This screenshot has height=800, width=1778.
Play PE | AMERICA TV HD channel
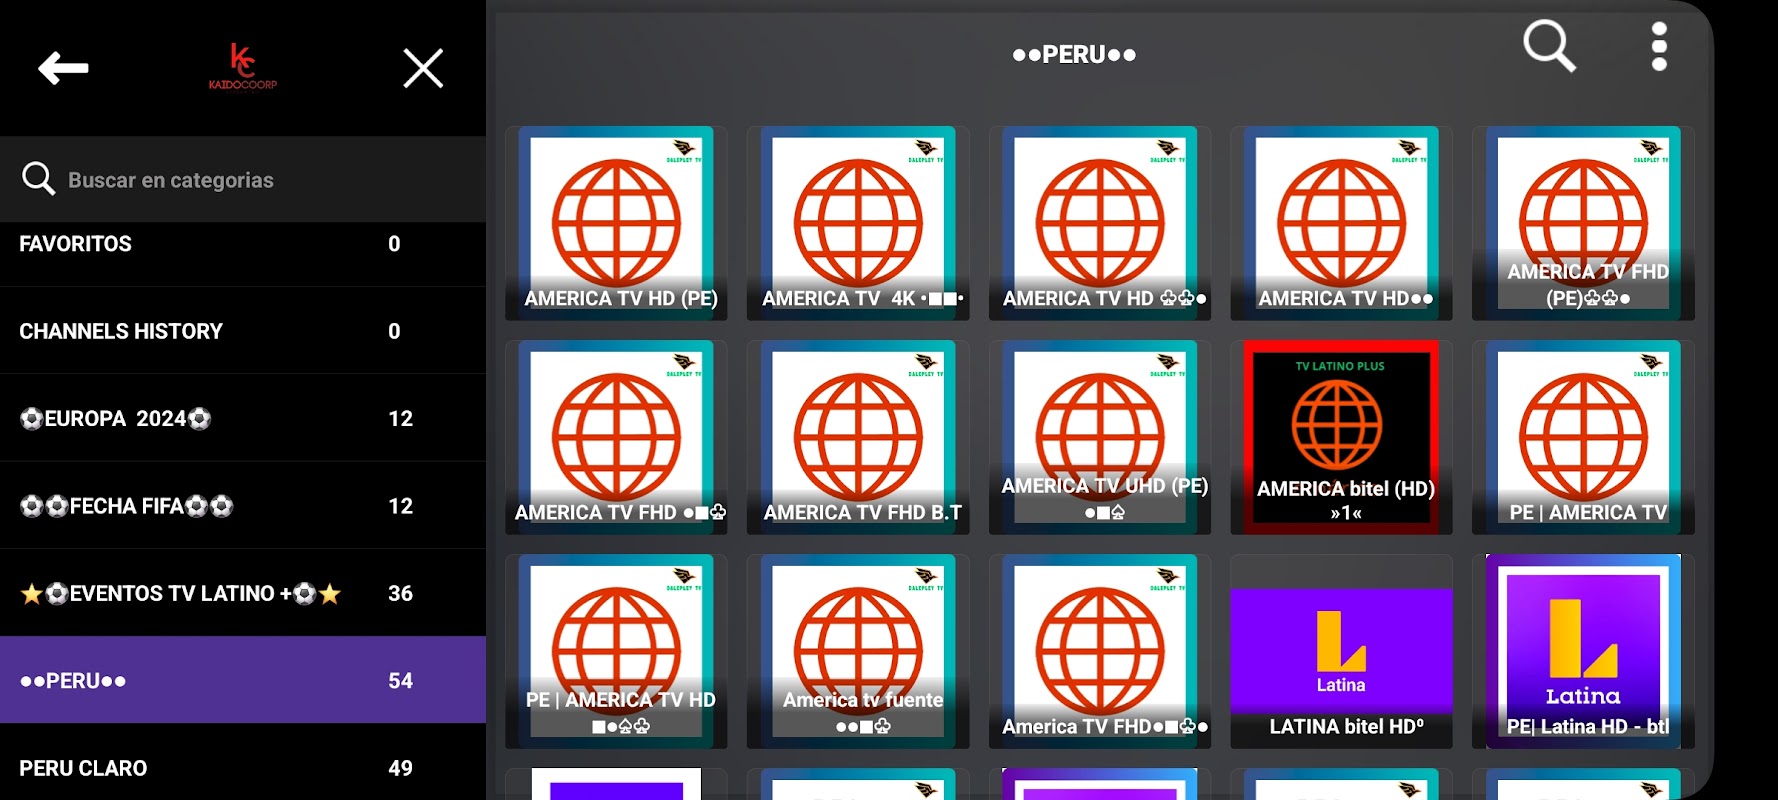pyautogui.click(x=616, y=651)
